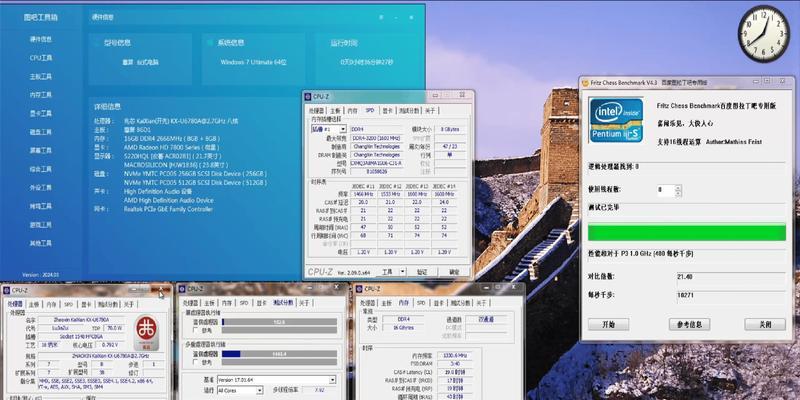Screen dimensions: 800x400
Task: Click the single-thread score bar in CPU-Z bench
Action: [x=279, y=322]
